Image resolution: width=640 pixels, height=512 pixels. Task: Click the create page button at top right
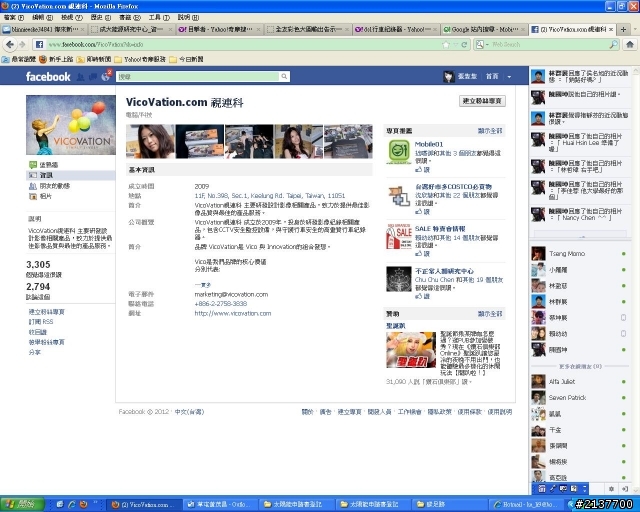[482, 101]
